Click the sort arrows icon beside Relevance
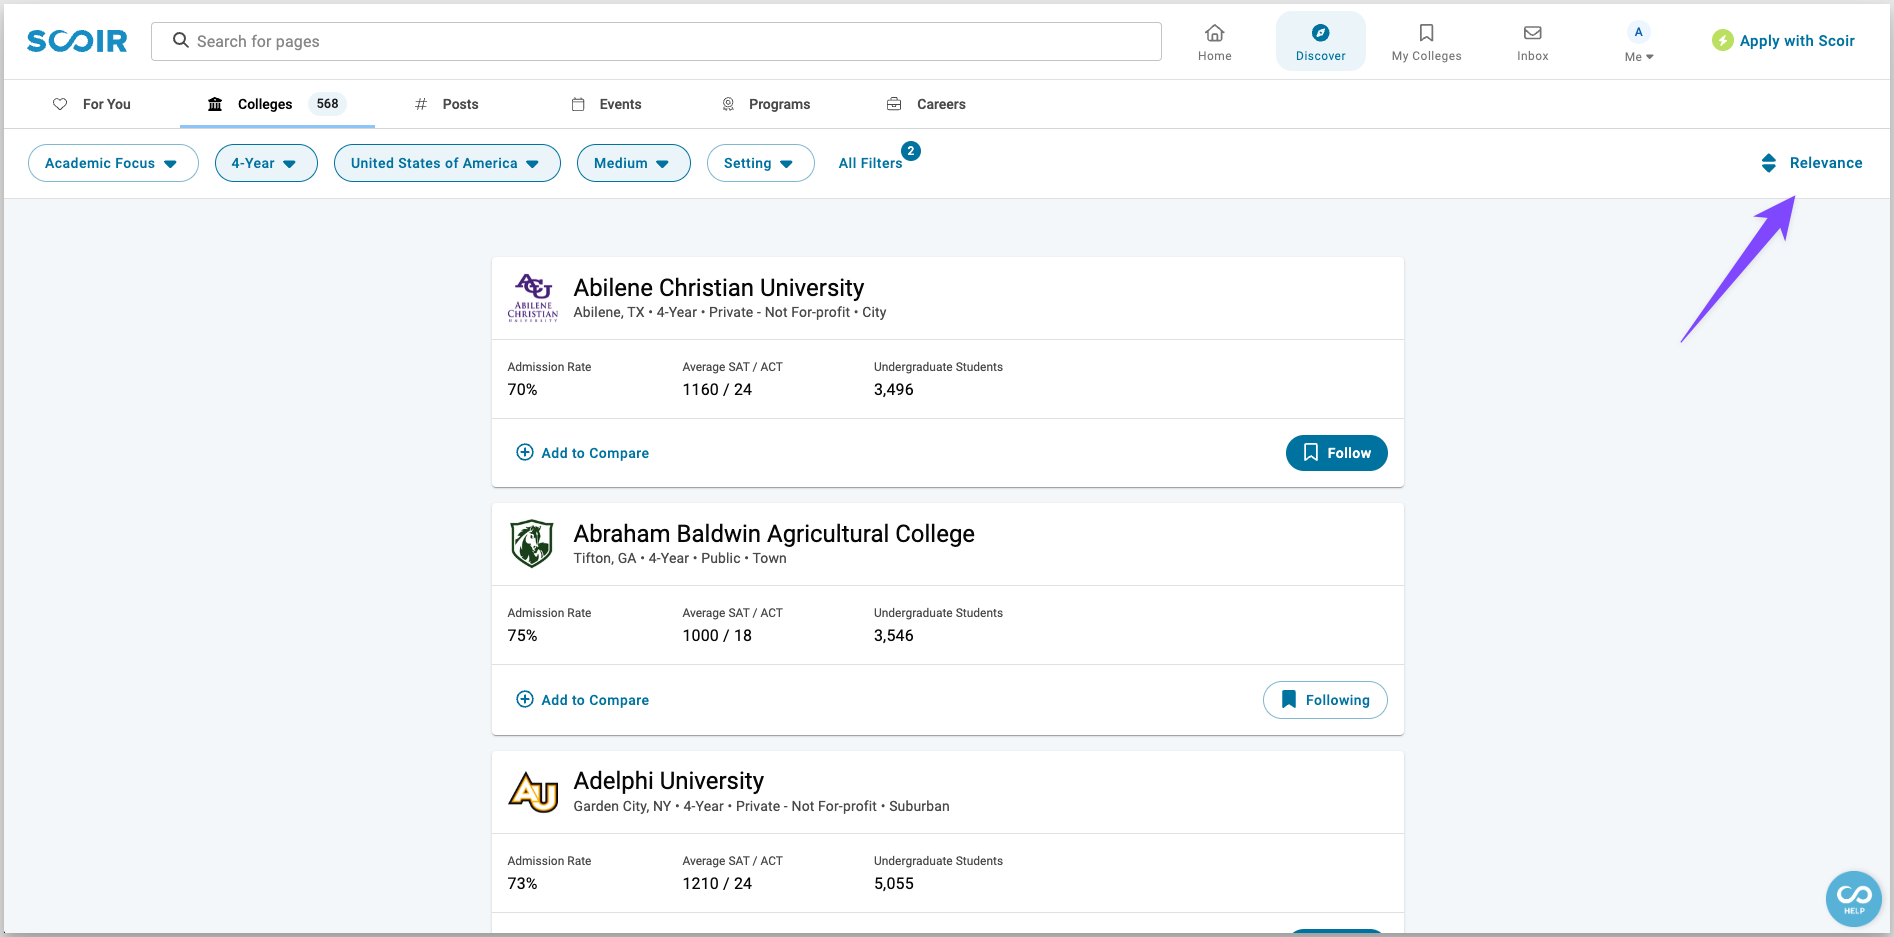Image resolution: width=1894 pixels, height=937 pixels. (x=1768, y=163)
